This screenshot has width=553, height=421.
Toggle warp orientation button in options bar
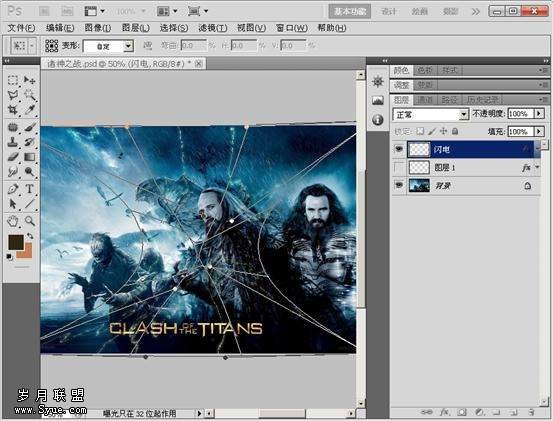click(148, 45)
